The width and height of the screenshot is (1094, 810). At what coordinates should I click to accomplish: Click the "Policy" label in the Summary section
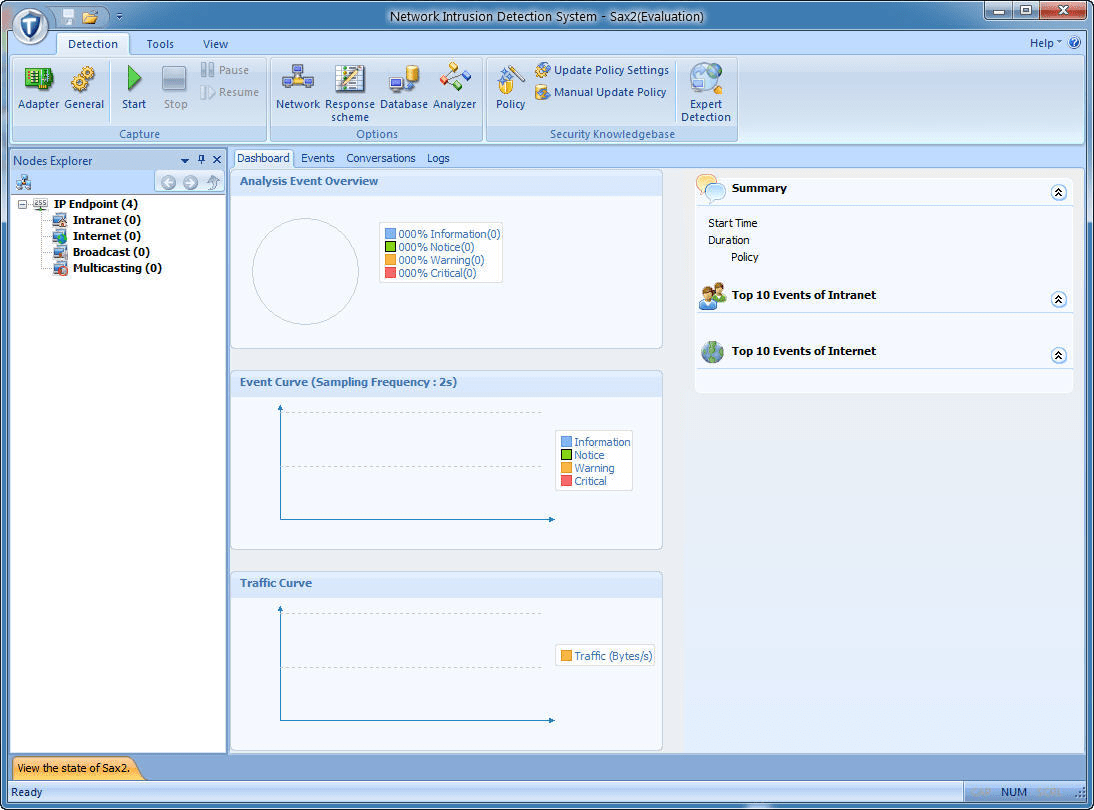point(744,257)
